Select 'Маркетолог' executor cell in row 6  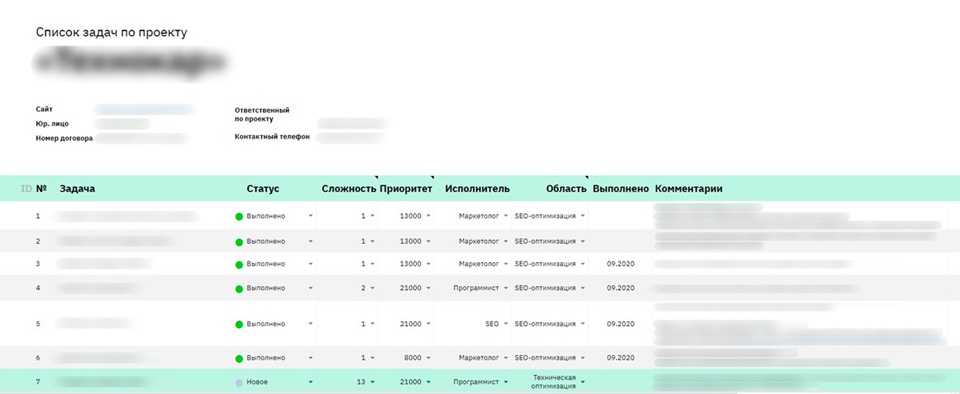click(x=479, y=358)
